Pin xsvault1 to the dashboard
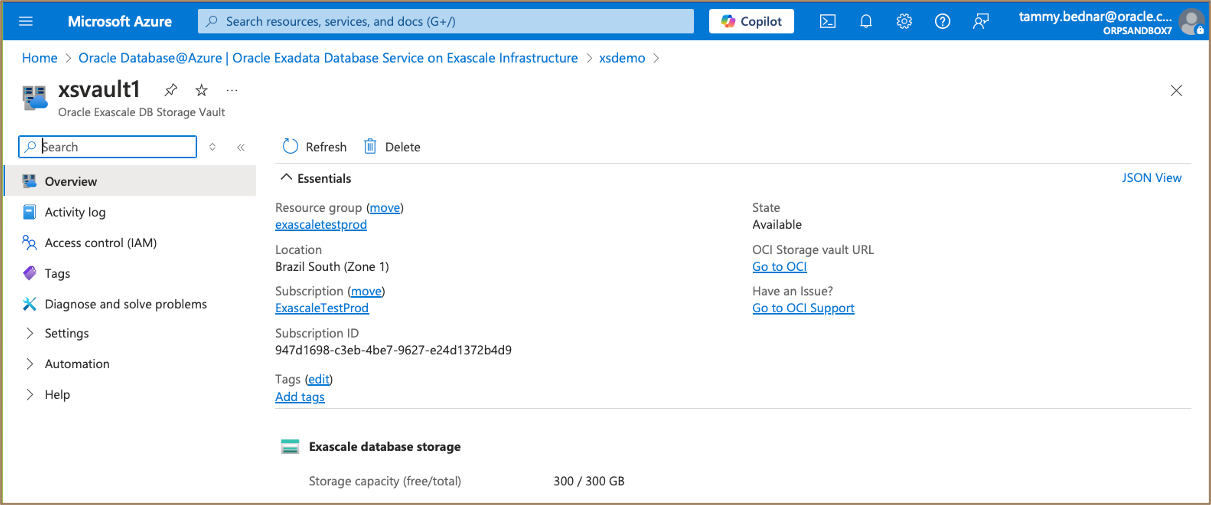The width and height of the screenshot is (1211, 505). click(x=171, y=90)
